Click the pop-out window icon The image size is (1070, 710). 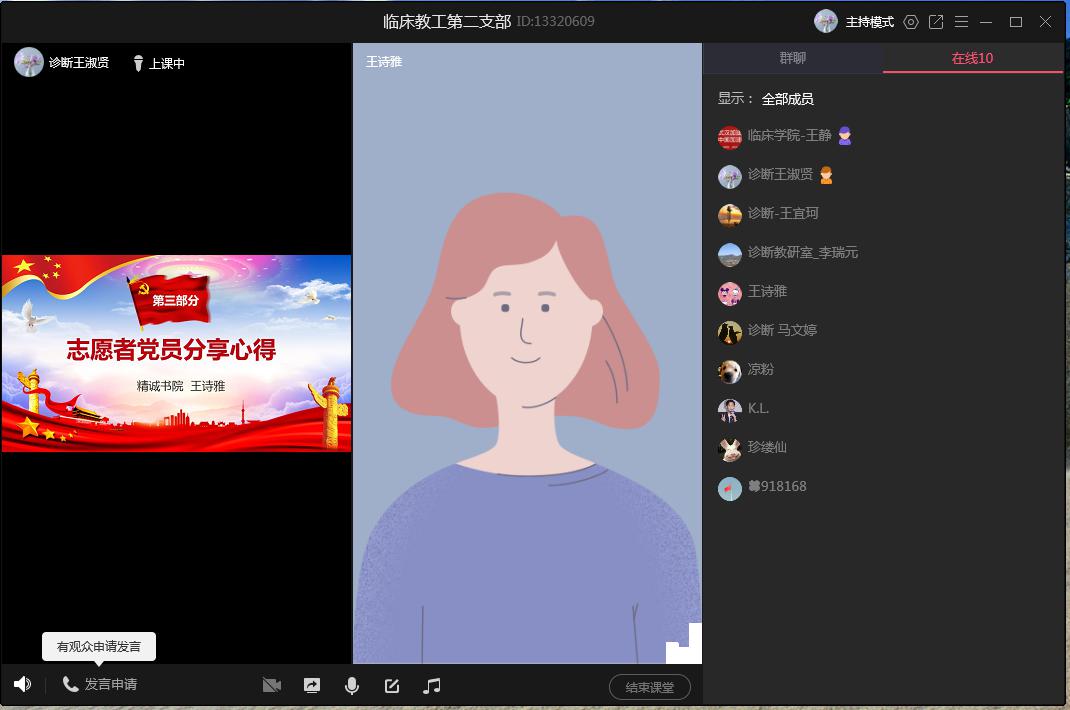point(936,22)
